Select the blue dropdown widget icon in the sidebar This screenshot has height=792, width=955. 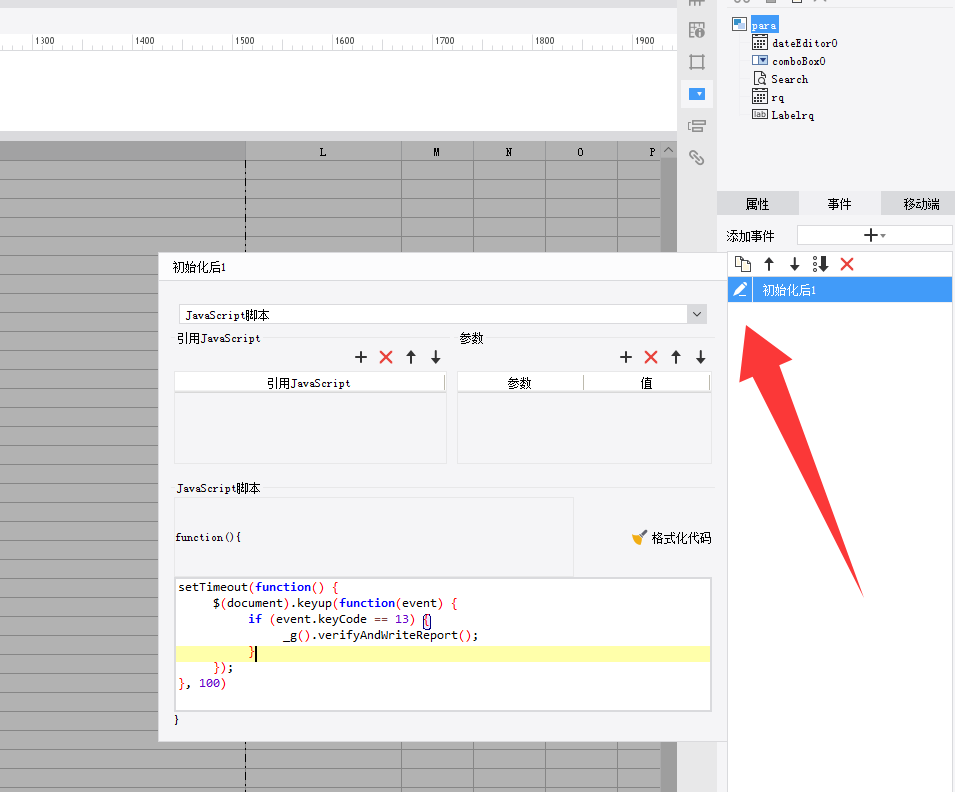[697, 94]
